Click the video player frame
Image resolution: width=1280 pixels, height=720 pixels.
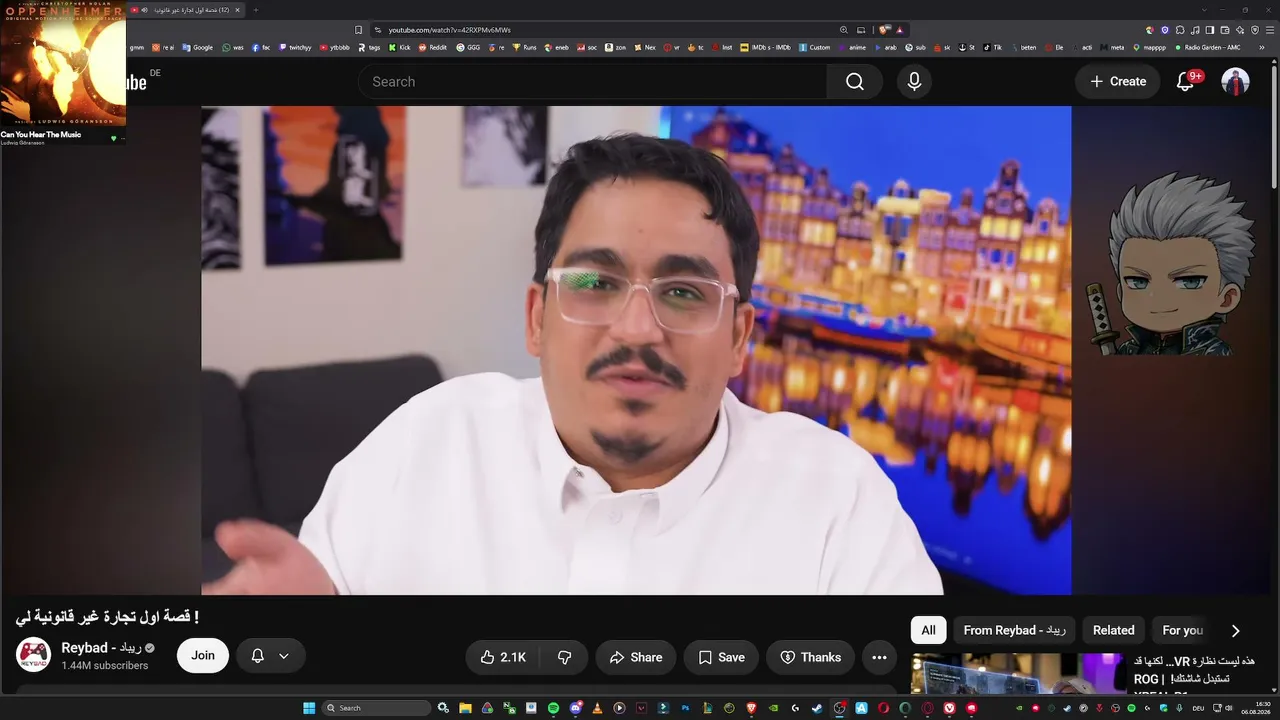[x=636, y=351]
